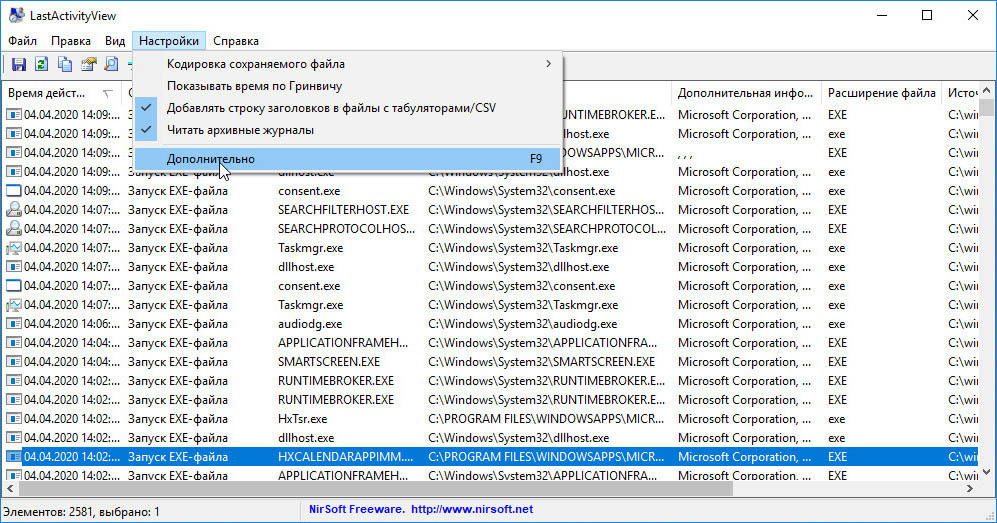Click the vertical scrollbar up arrow

(987, 90)
